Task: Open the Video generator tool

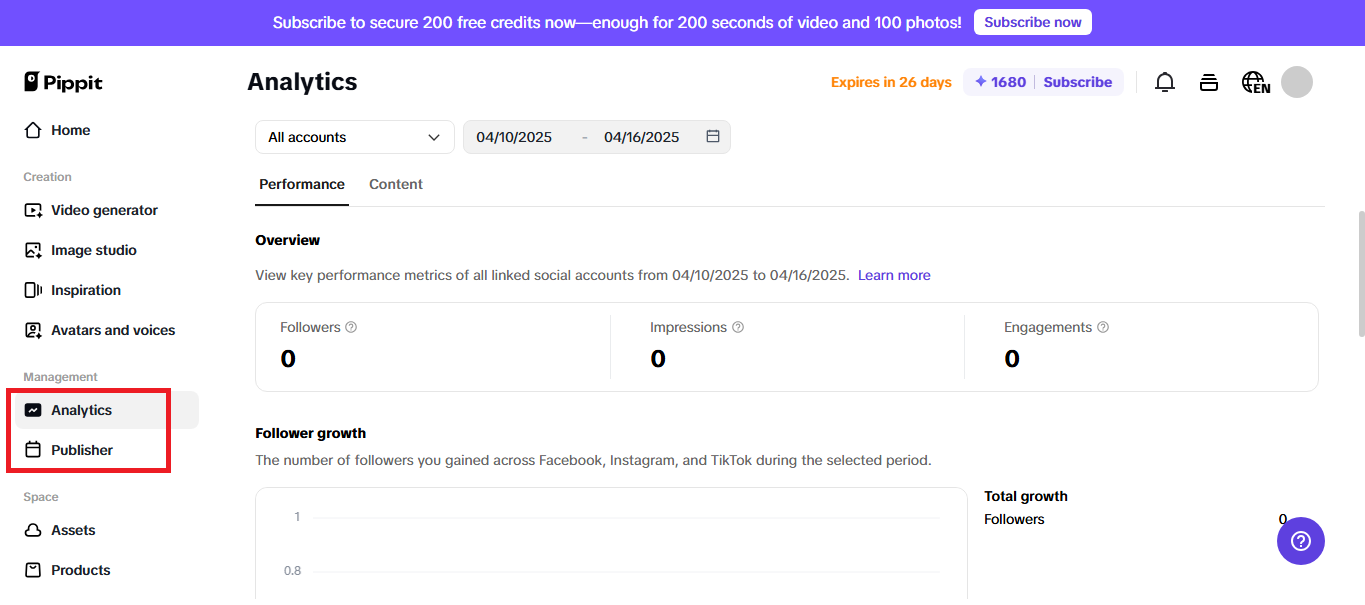Action: (103, 210)
